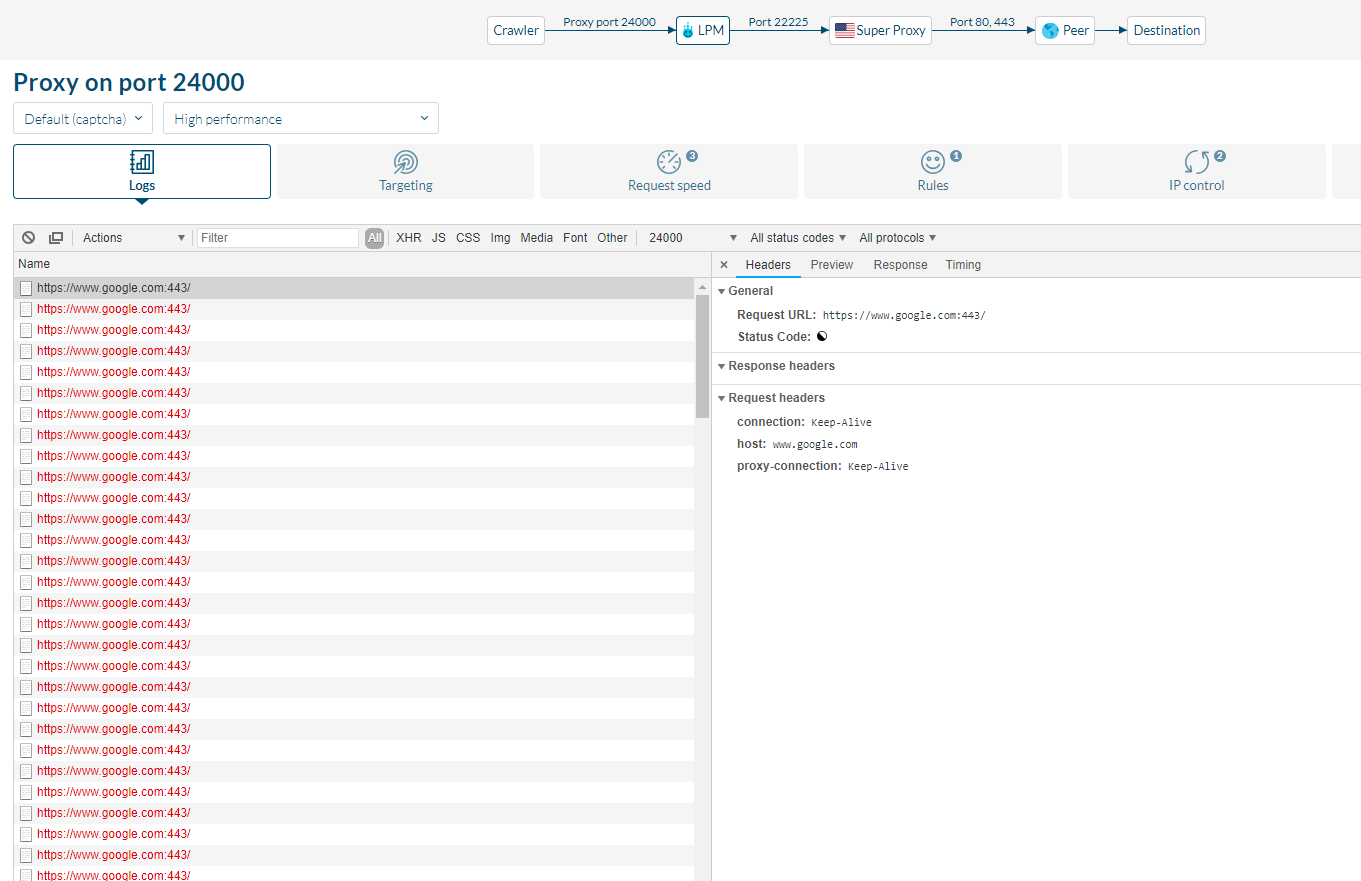Viewport: 1361px width, 881px height.
Task: Select the highlighted google.com request row
Action: pyautogui.click(x=354, y=288)
